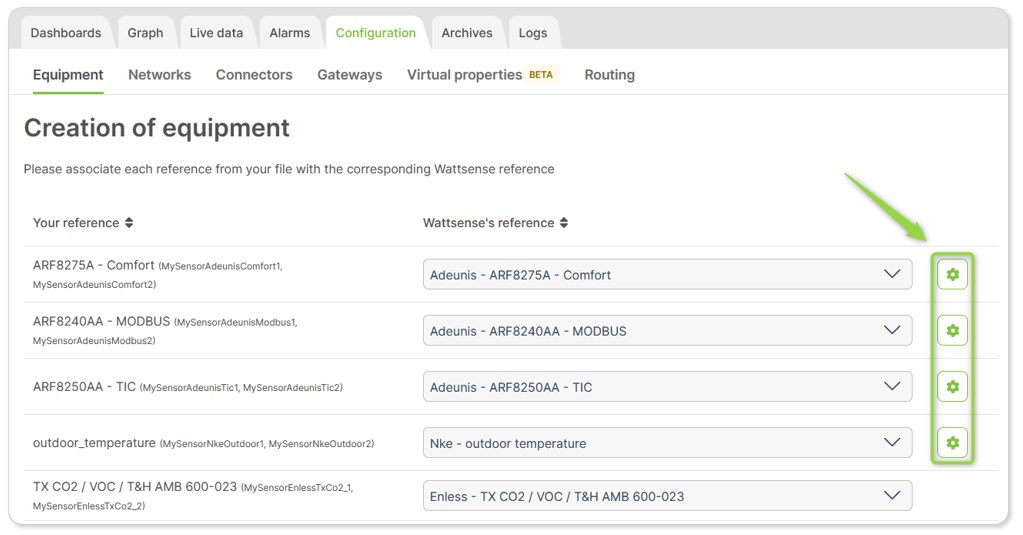Open the Live data tab
This screenshot has height=535, width=1023.
point(216,33)
